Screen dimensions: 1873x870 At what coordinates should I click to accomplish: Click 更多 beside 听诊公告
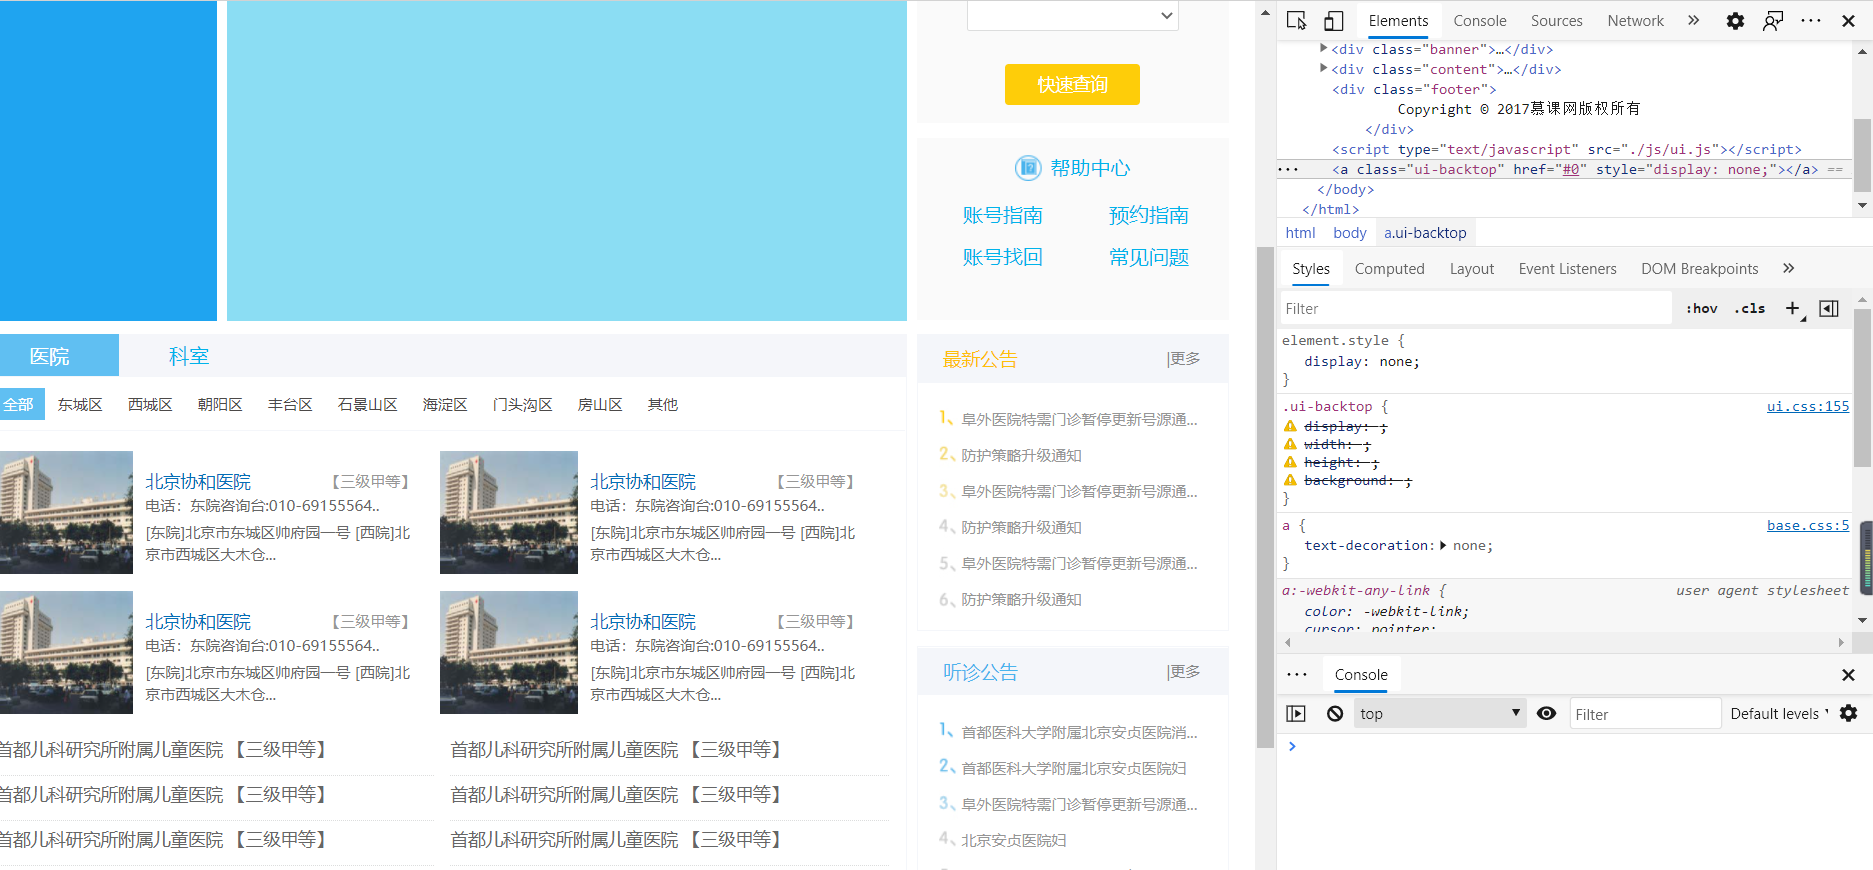(x=1184, y=671)
